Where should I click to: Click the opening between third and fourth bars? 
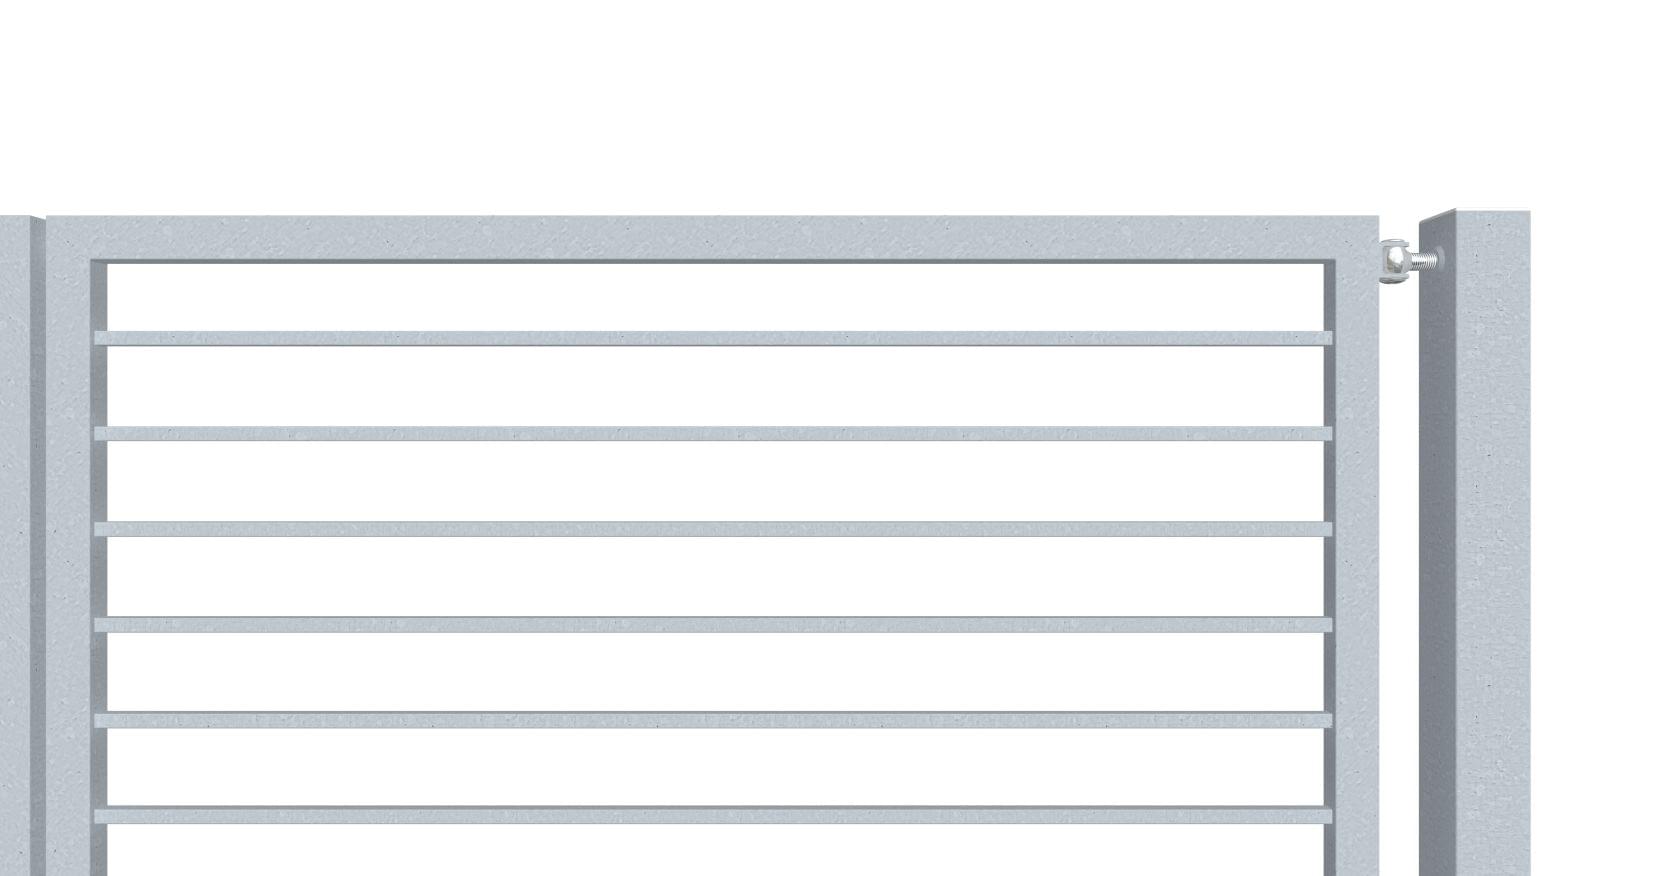click(x=712, y=577)
